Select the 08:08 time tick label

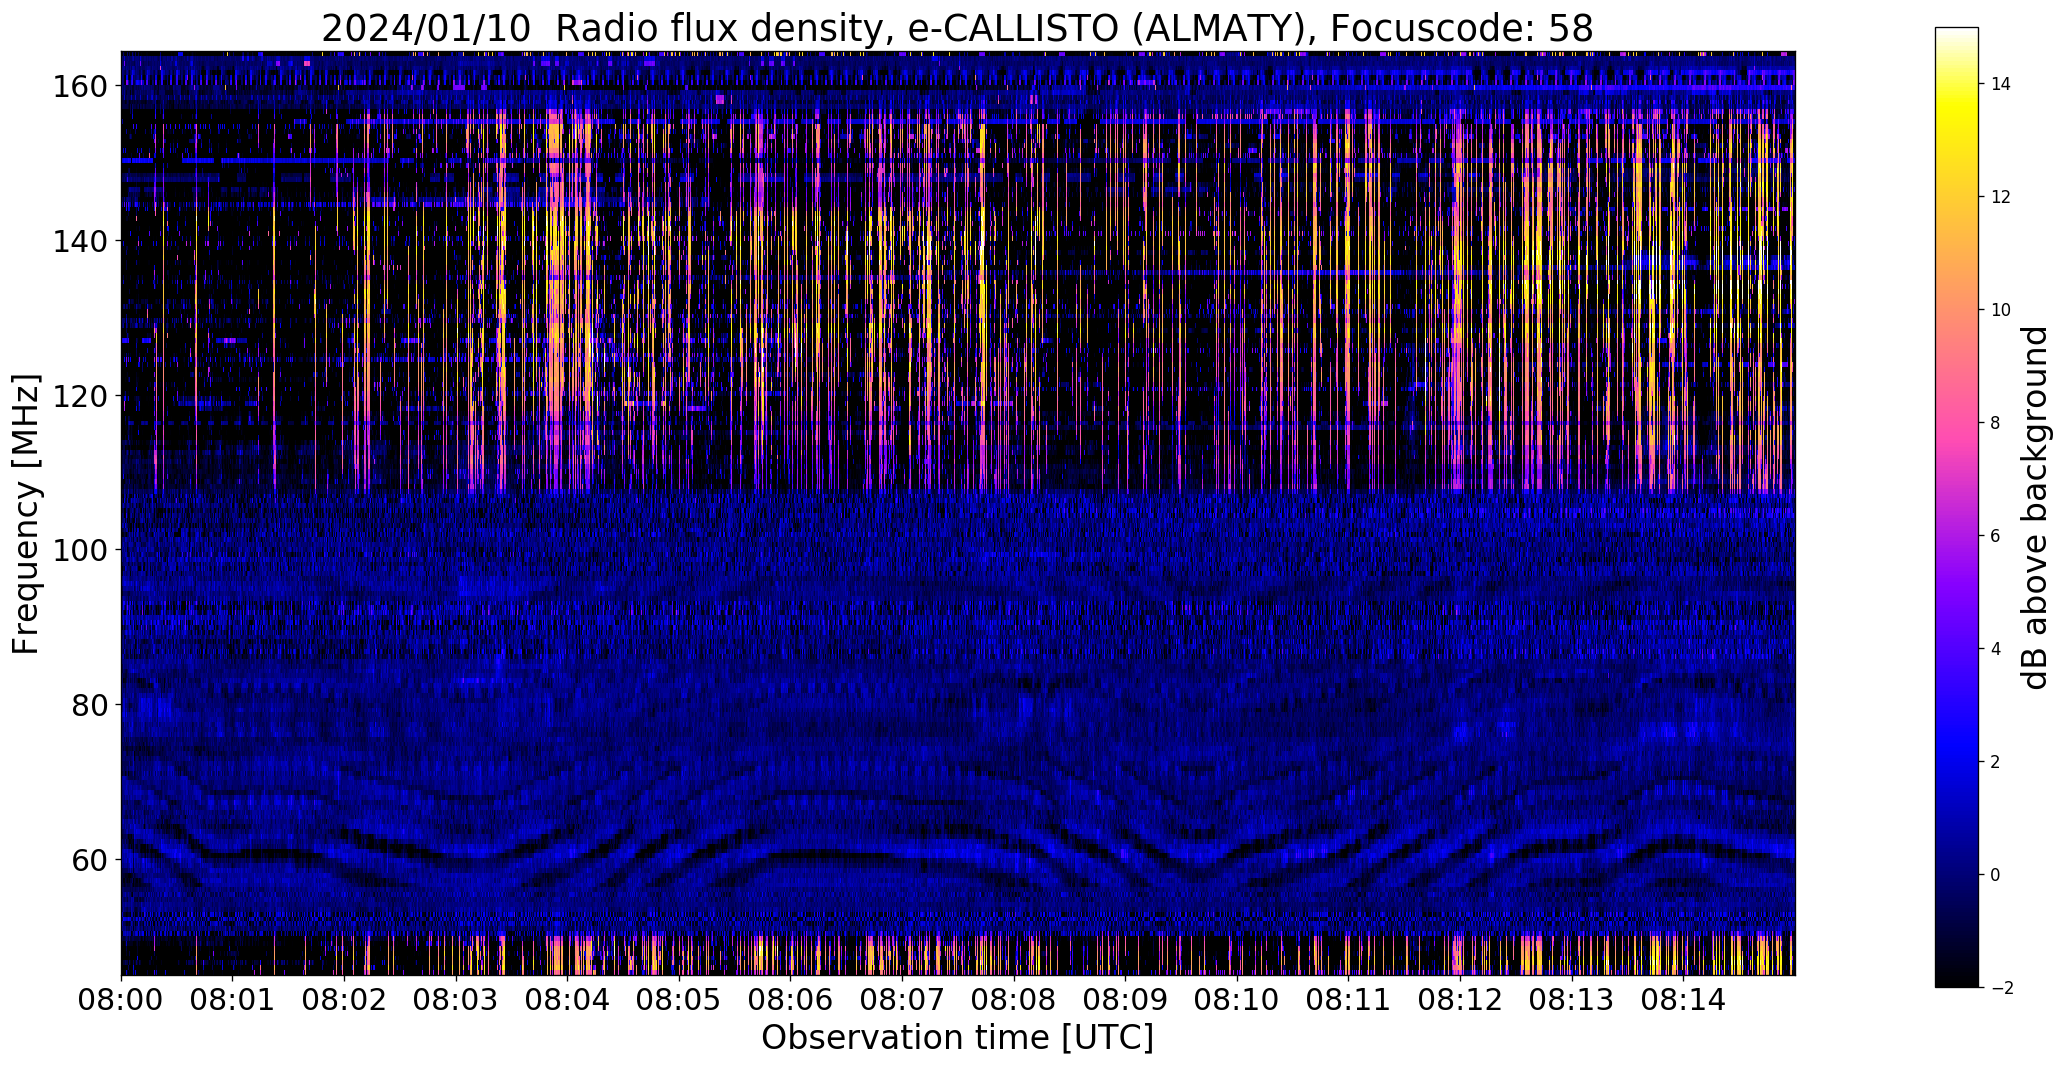[1013, 999]
